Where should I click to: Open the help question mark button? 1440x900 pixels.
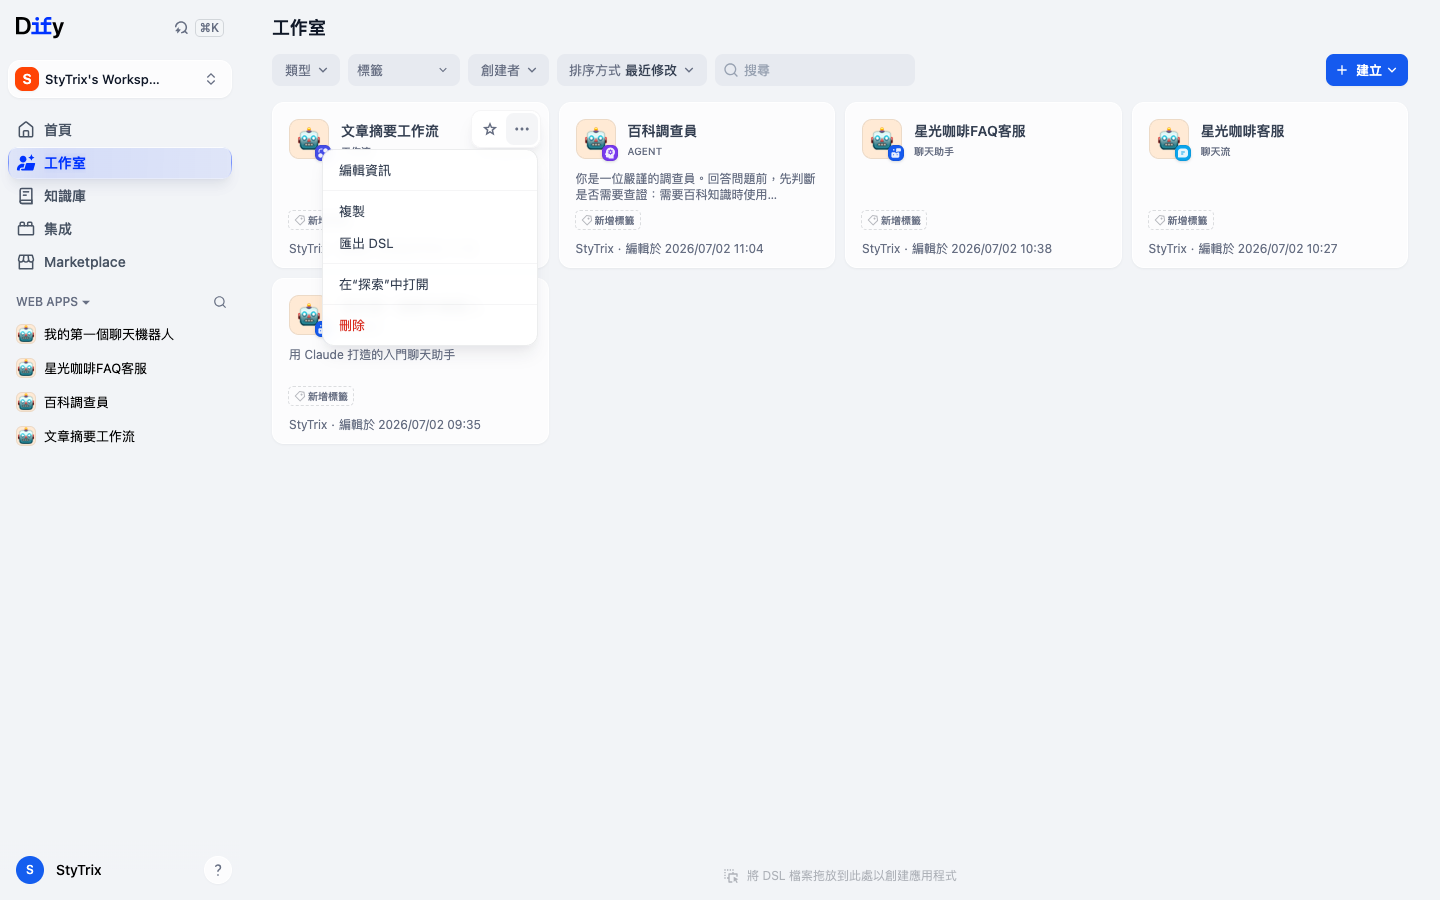218,870
